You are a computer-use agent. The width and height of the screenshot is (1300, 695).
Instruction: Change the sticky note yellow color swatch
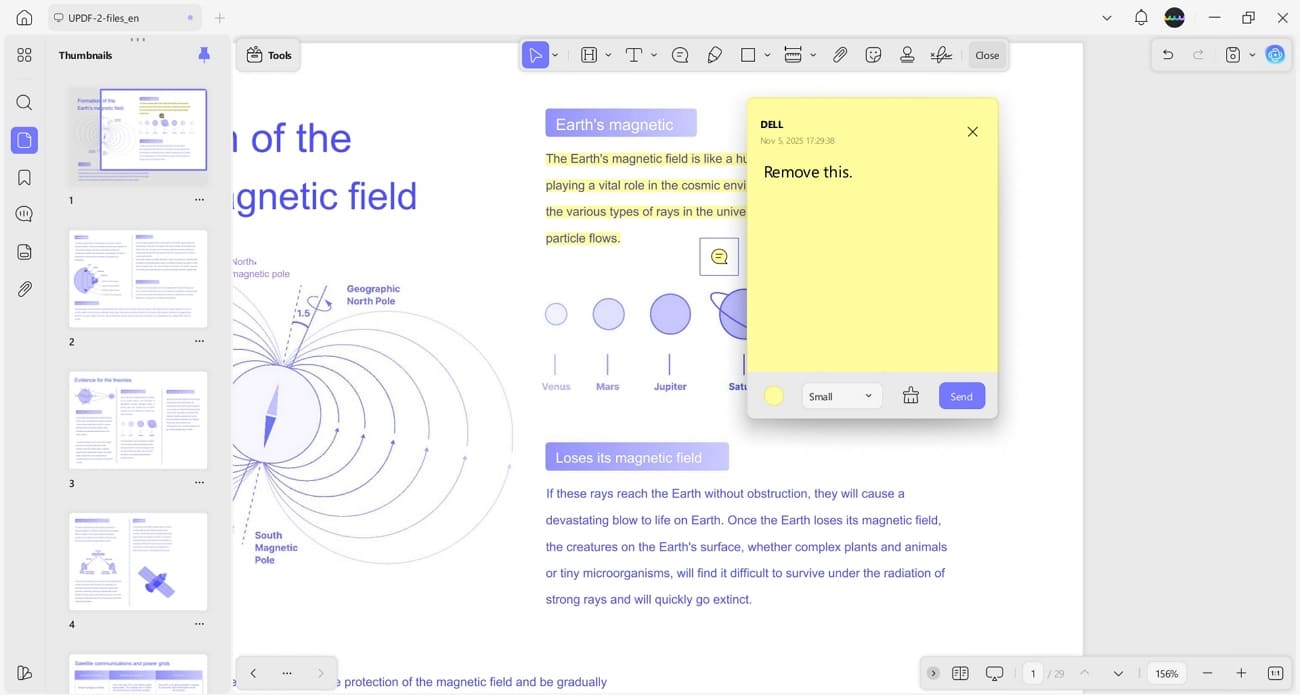coord(773,396)
